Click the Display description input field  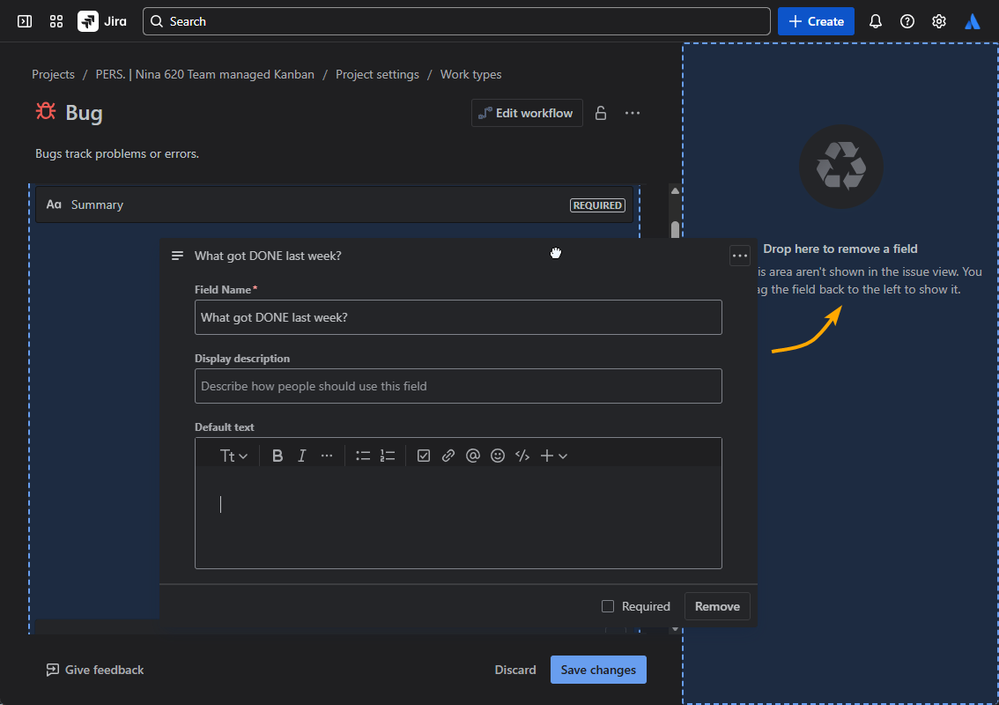coord(458,386)
